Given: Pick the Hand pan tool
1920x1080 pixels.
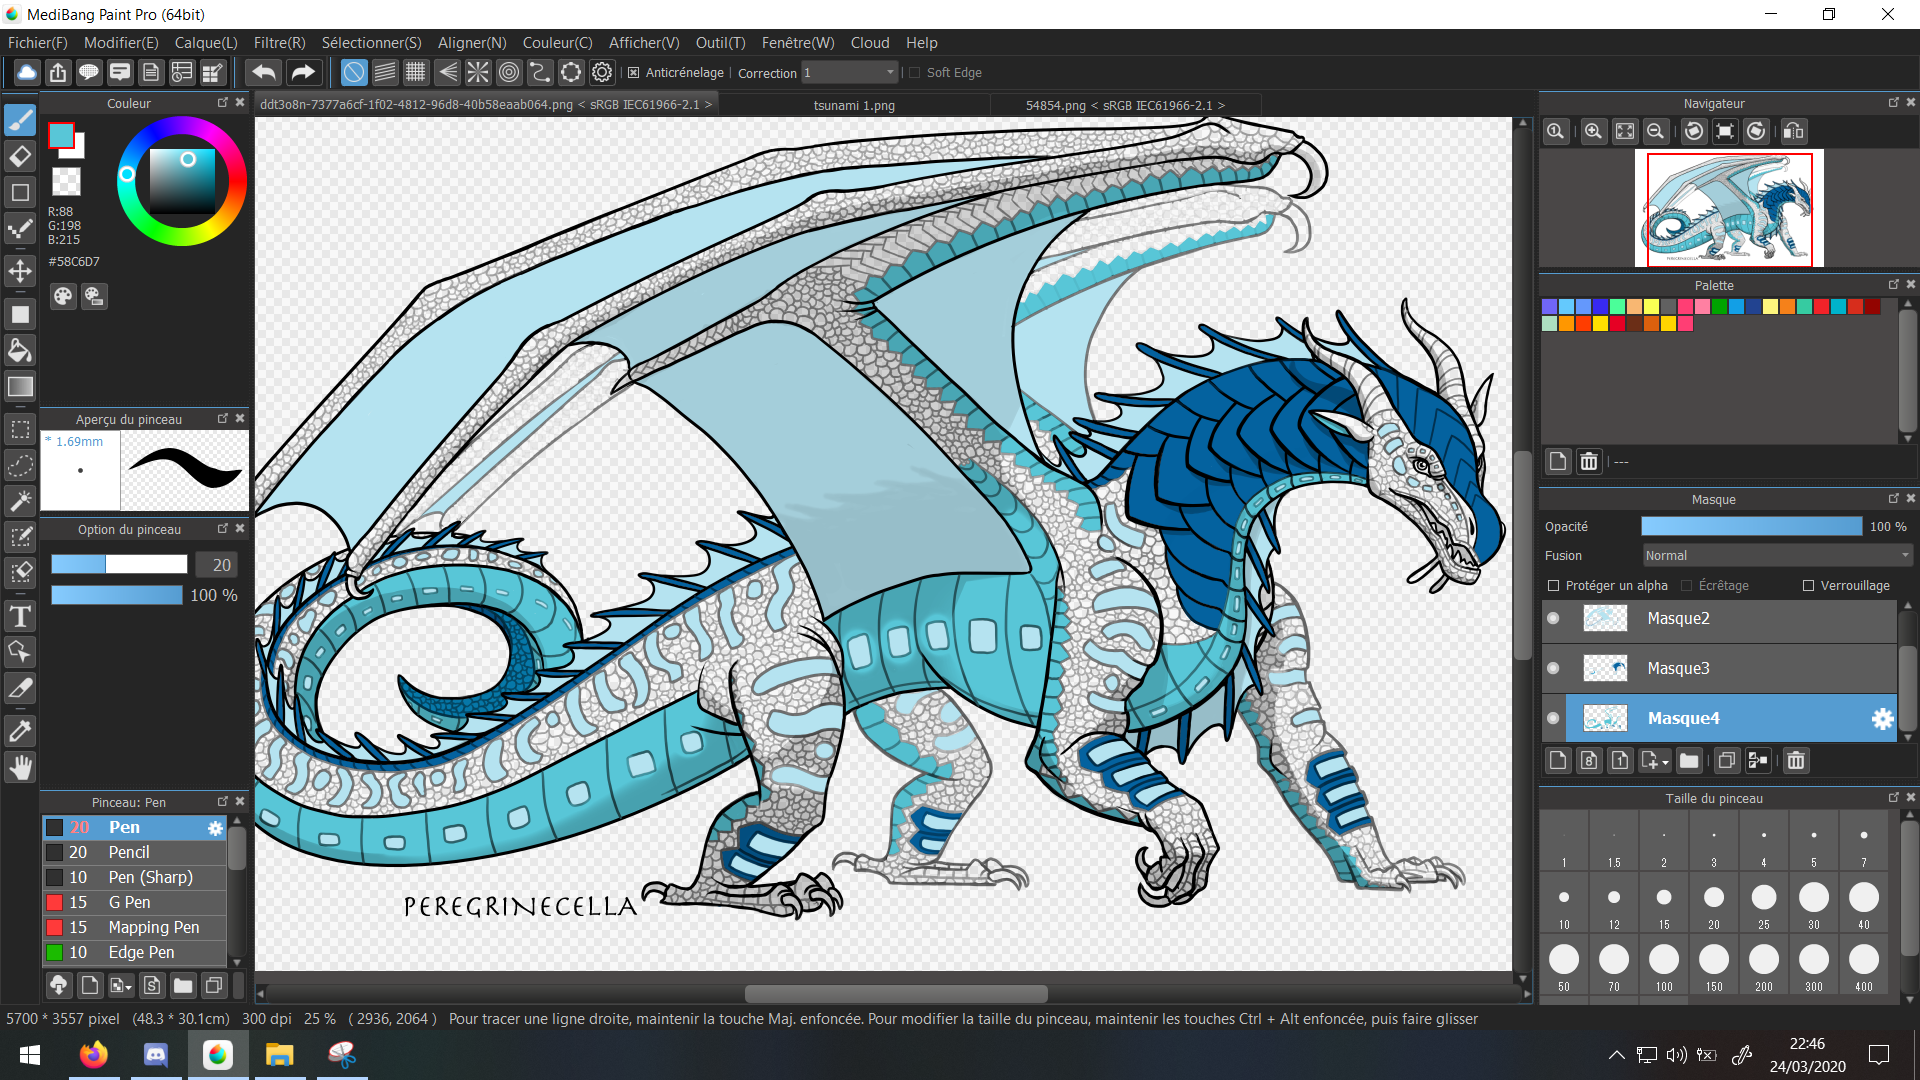Looking at the screenshot, I should 20,768.
